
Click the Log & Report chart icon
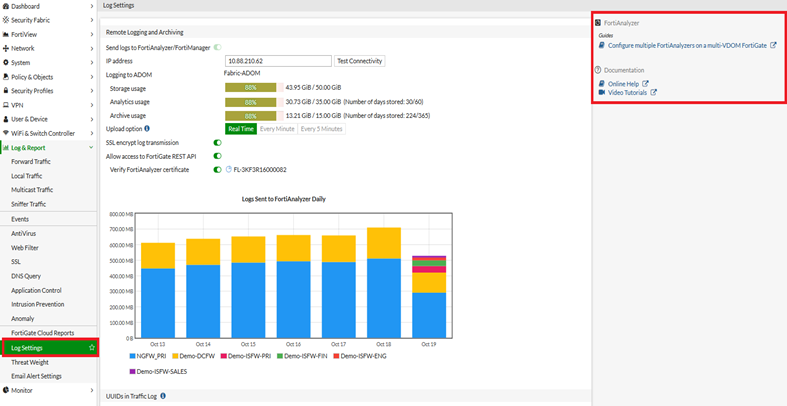pos(6,148)
